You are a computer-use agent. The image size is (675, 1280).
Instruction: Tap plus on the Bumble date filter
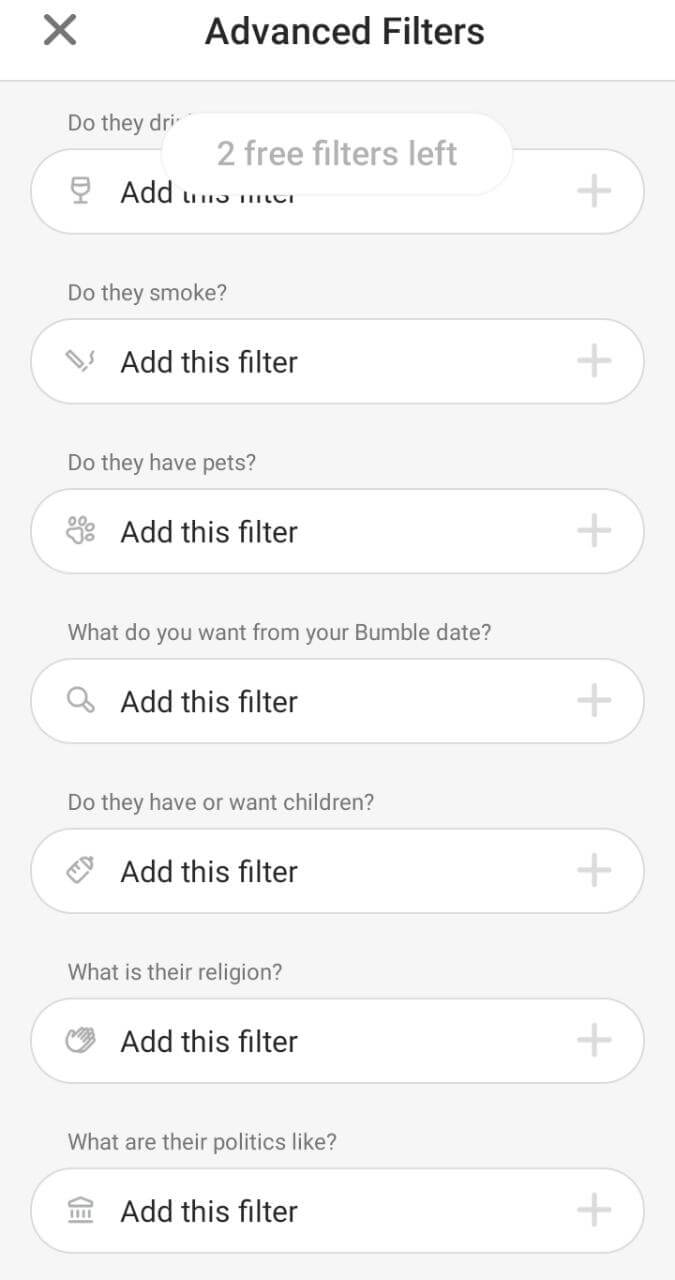(x=594, y=701)
